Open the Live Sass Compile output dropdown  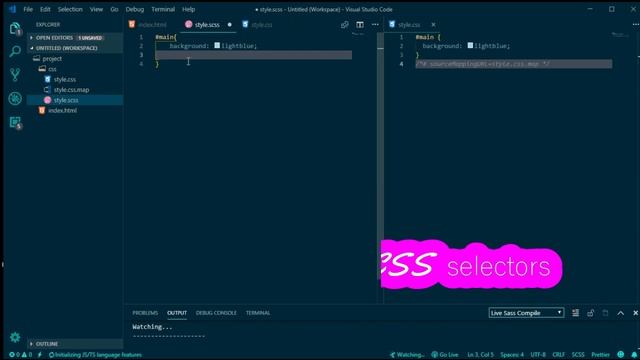tap(526, 313)
